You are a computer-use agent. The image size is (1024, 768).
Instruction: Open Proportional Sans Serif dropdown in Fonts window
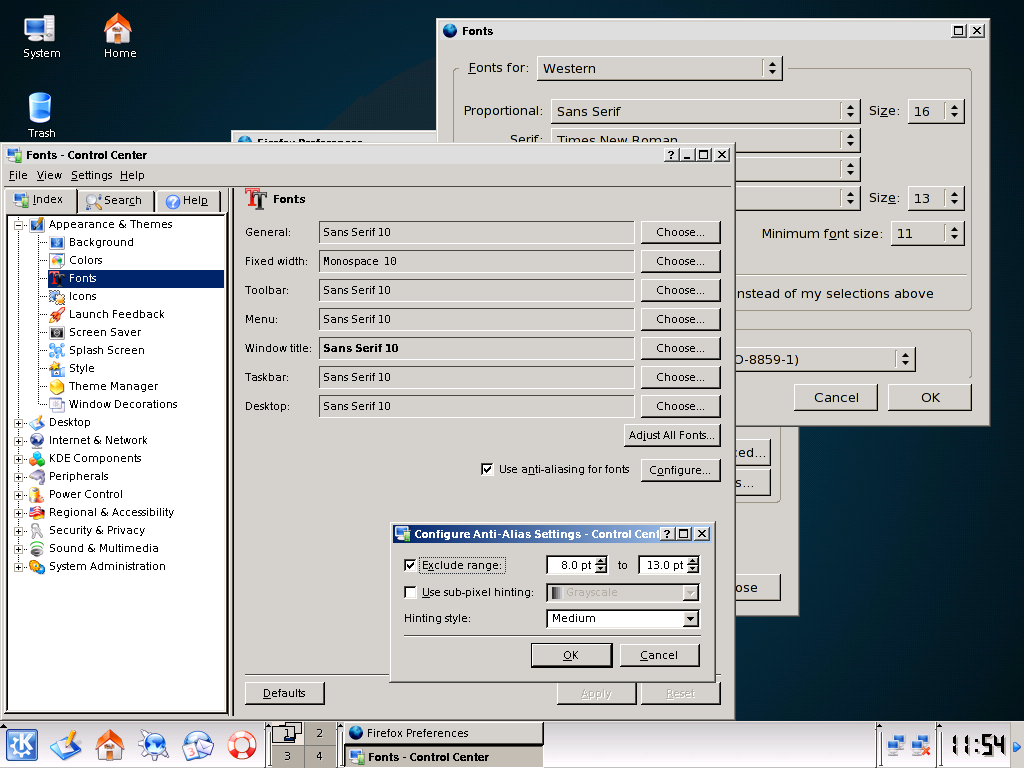coord(705,111)
